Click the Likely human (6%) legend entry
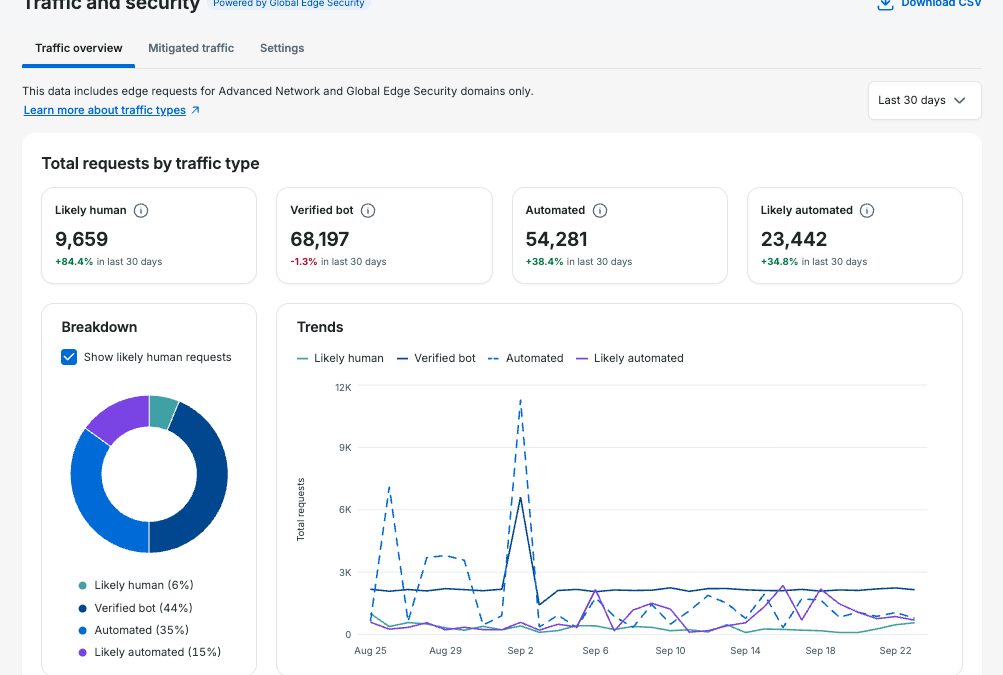 (x=136, y=585)
